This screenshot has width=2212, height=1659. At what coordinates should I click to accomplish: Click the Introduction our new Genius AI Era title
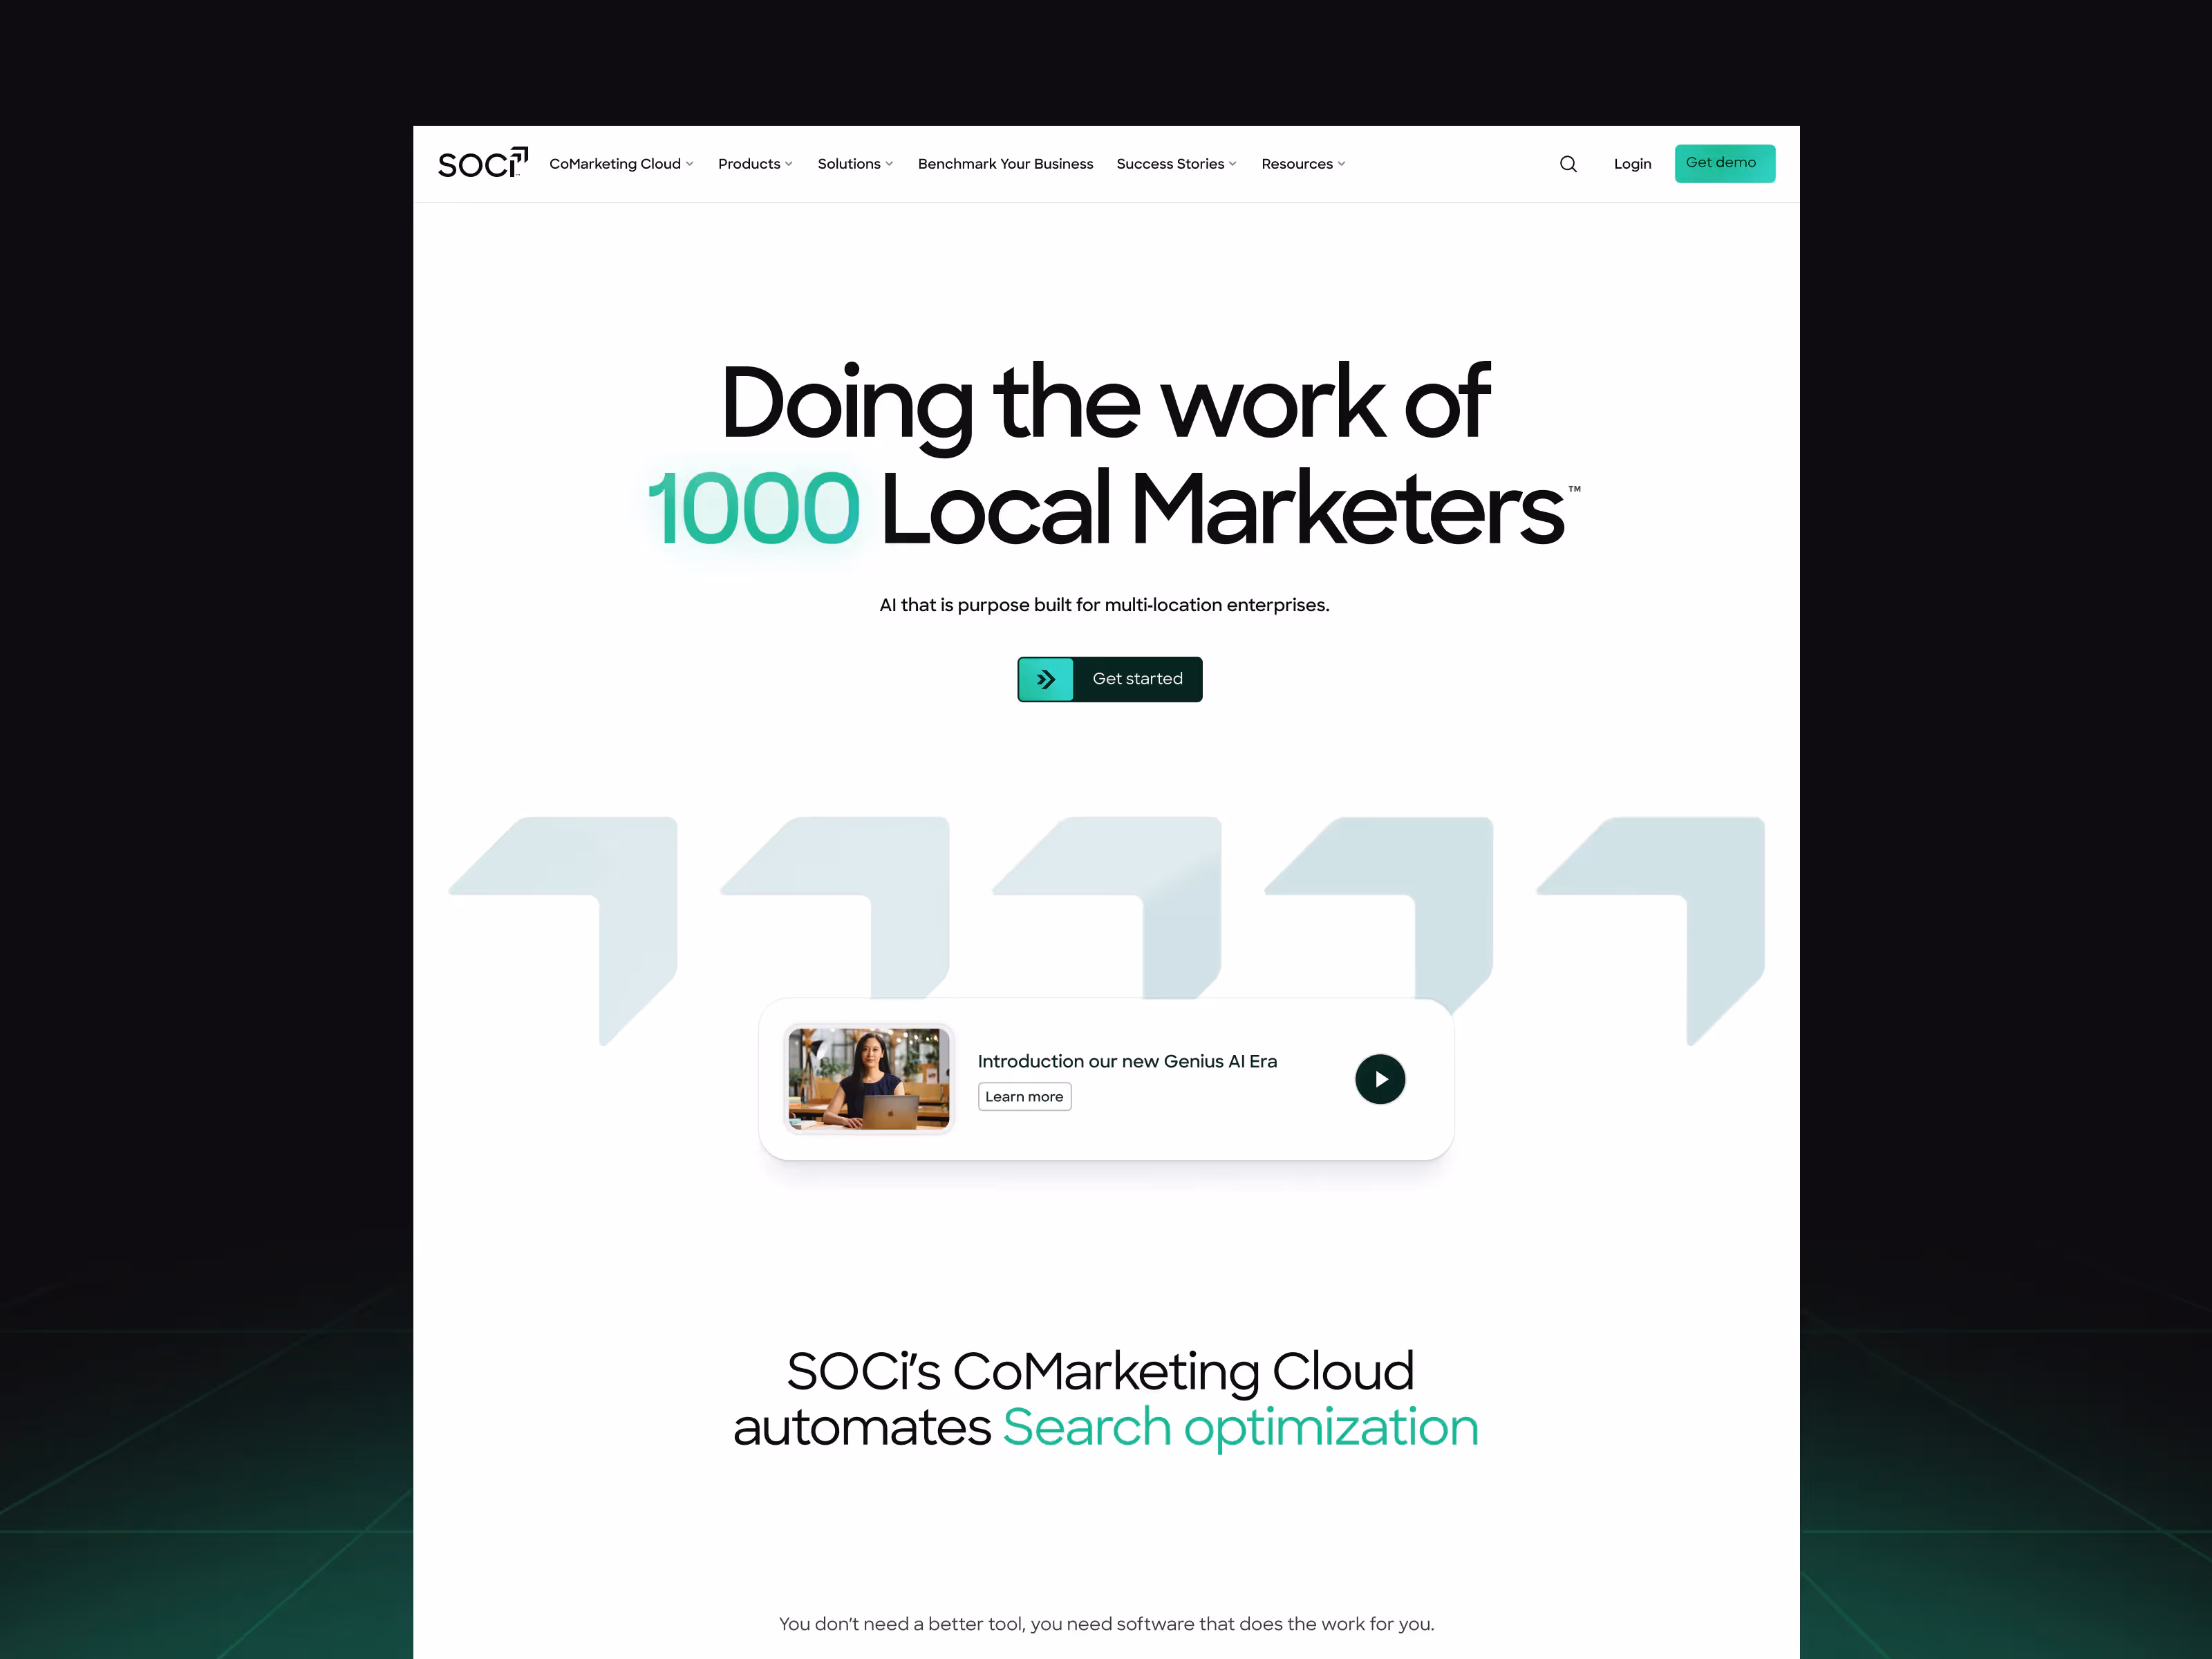tap(1127, 1061)
